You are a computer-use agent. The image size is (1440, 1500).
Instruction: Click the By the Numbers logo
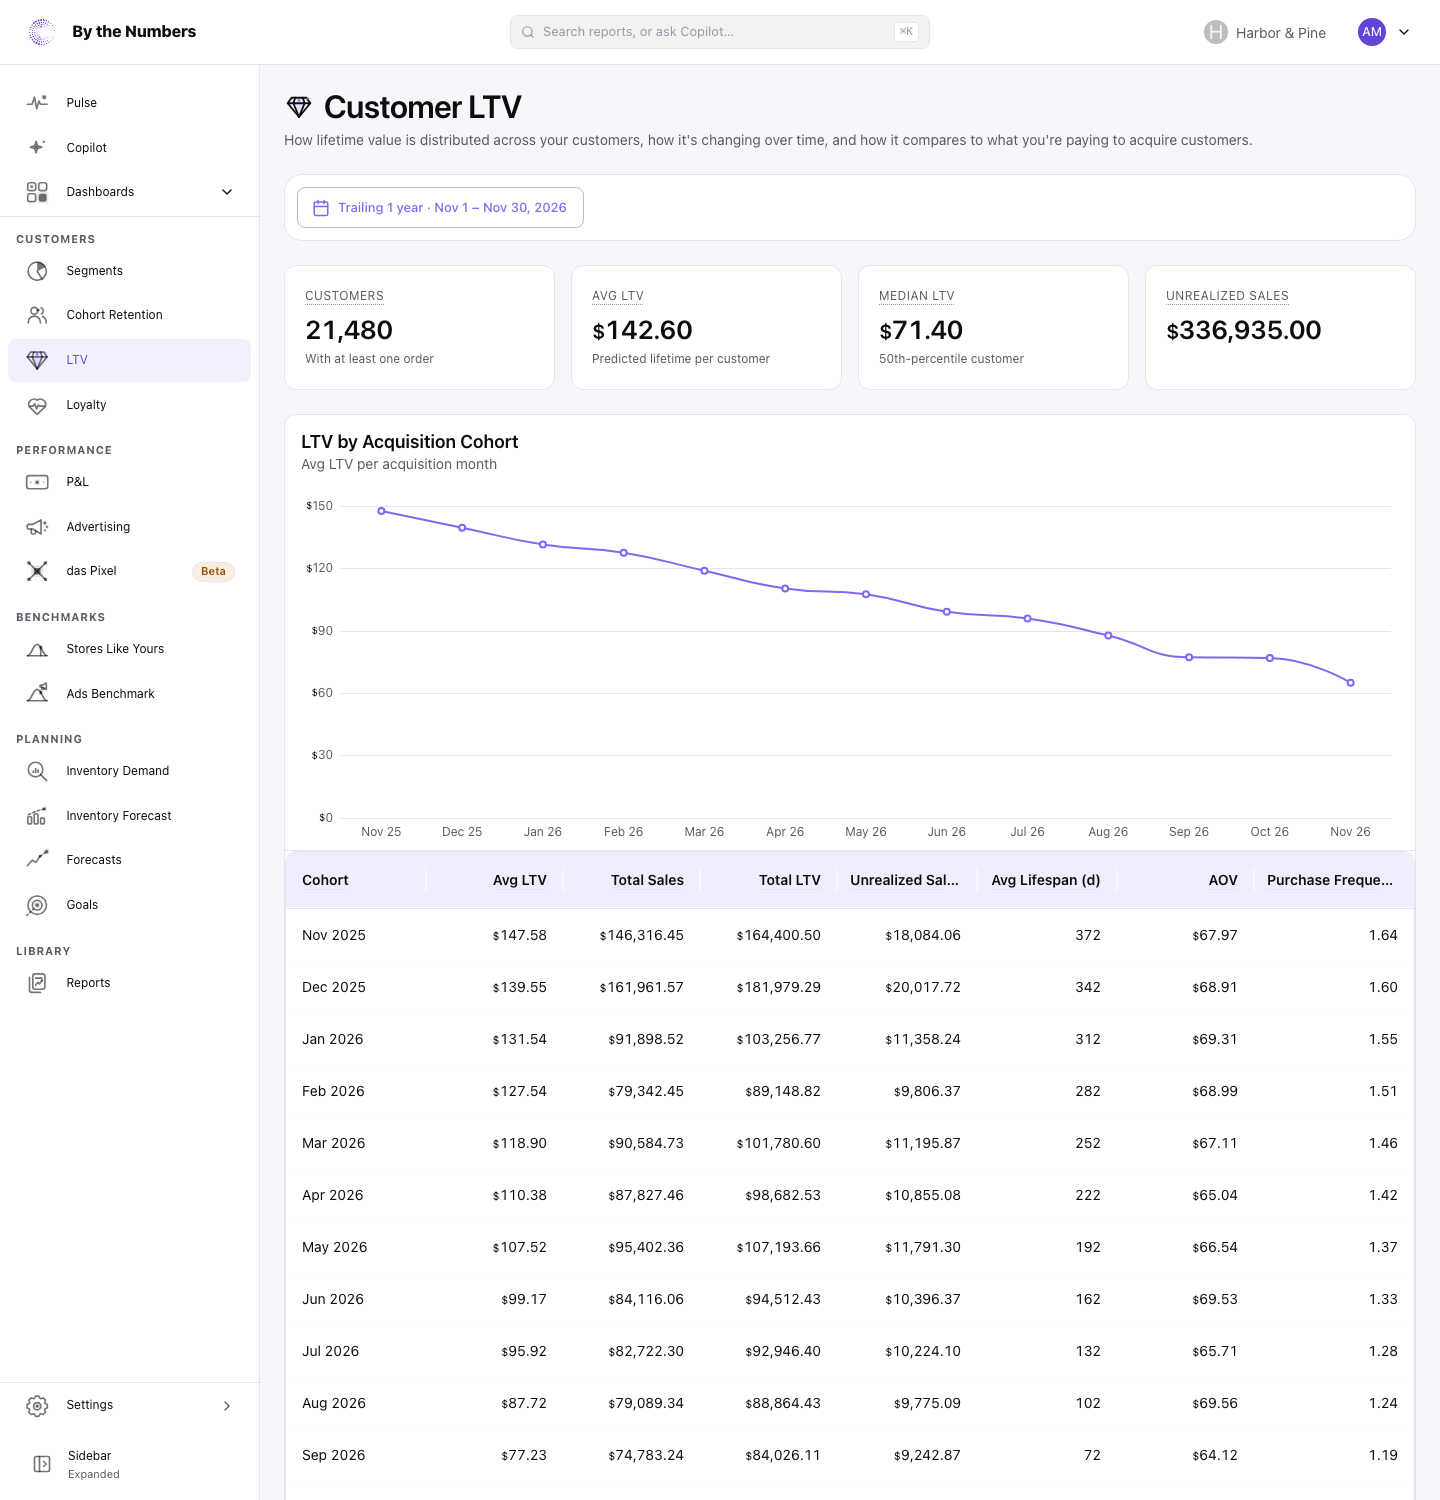point(112,32)
